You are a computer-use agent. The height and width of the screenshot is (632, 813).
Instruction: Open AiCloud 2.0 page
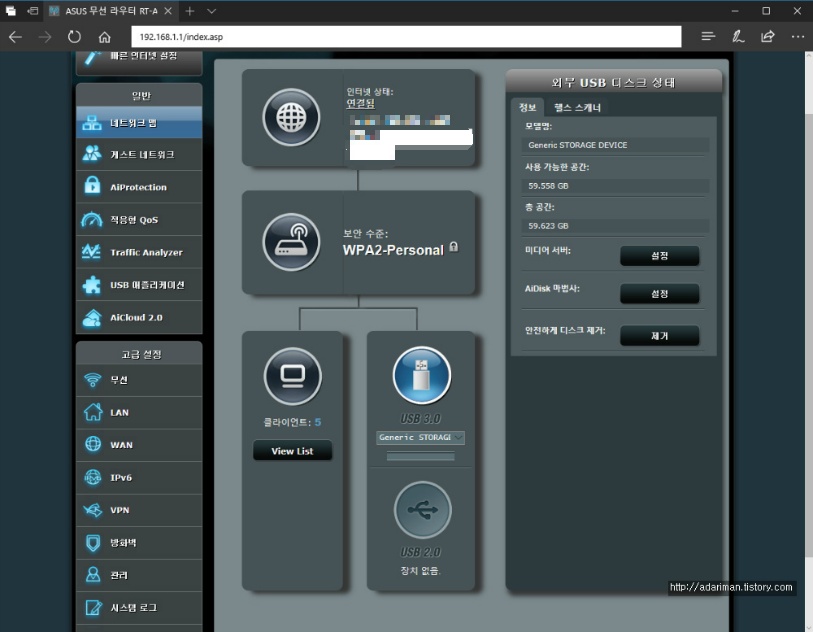(x=139, y=317)
